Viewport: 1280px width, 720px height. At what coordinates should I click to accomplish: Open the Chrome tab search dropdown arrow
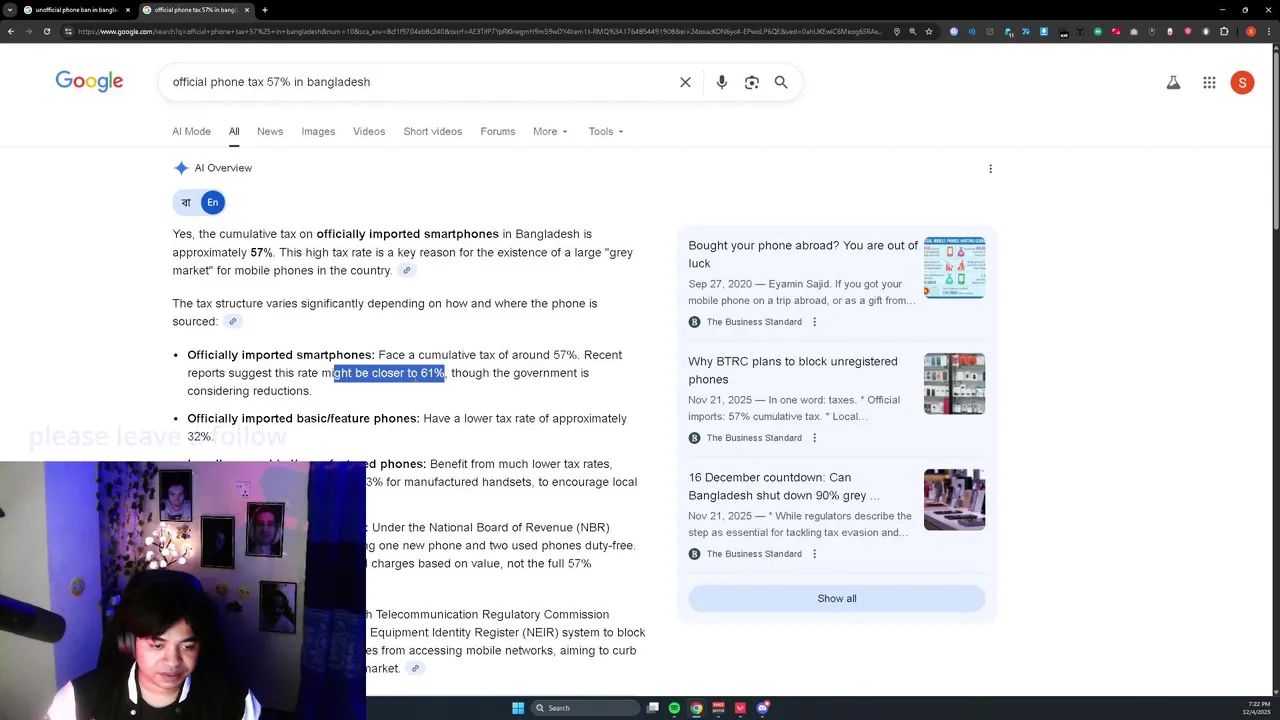pos(10,10)
